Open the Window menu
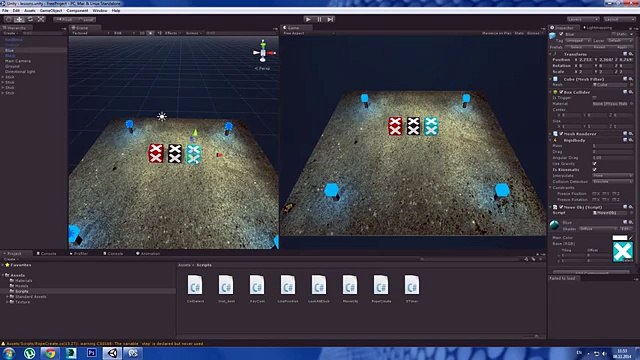Image resolution: width=640 pixels, height=360 pixels. click(x=100, y=11)
